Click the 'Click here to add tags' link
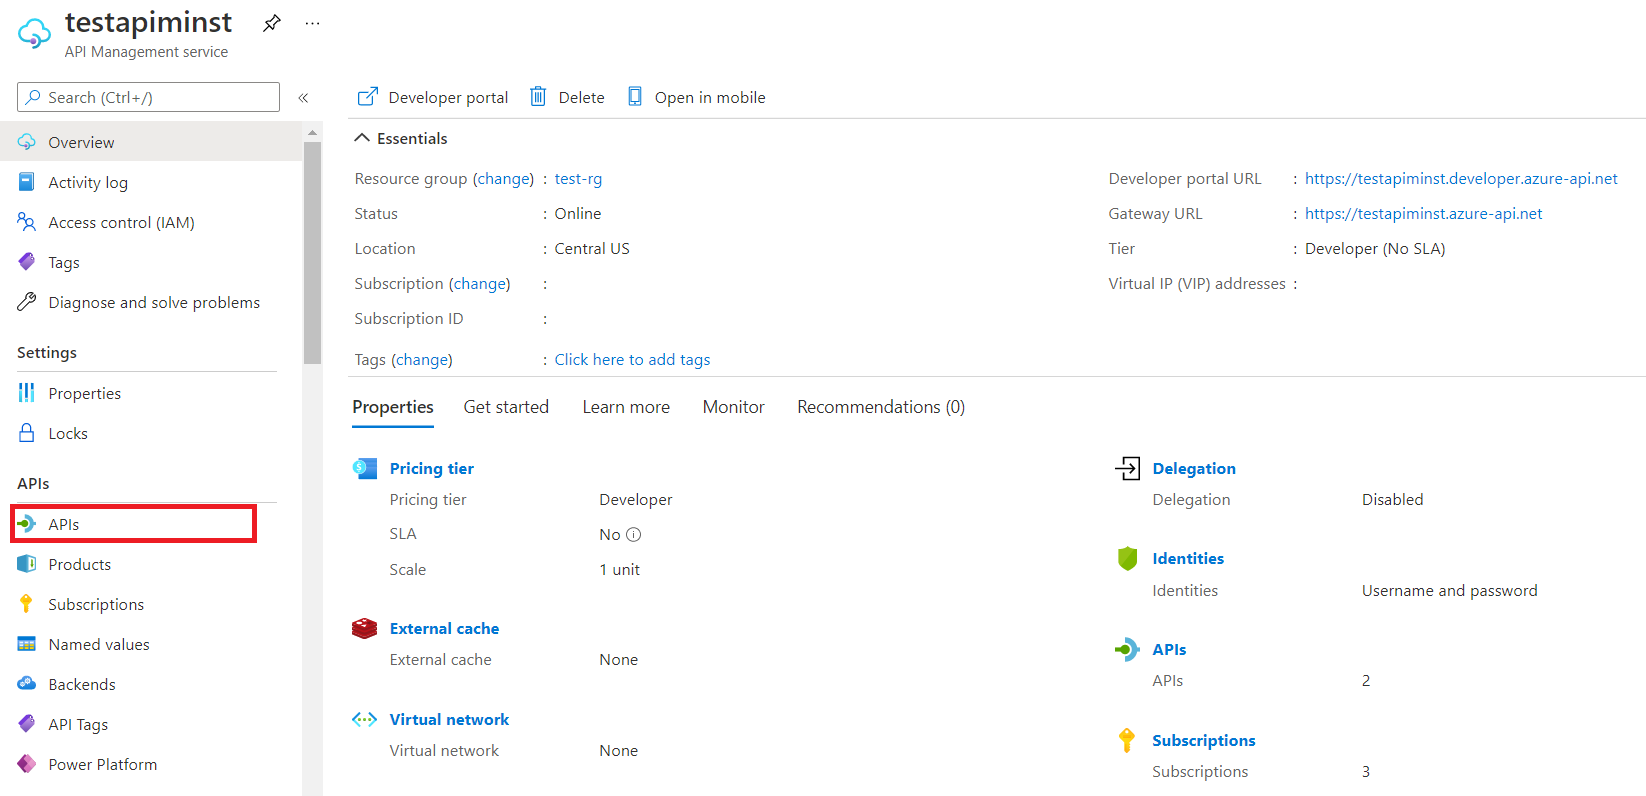Image resolution: width=1646 pixels, height=796 pixels. point(632,359)
